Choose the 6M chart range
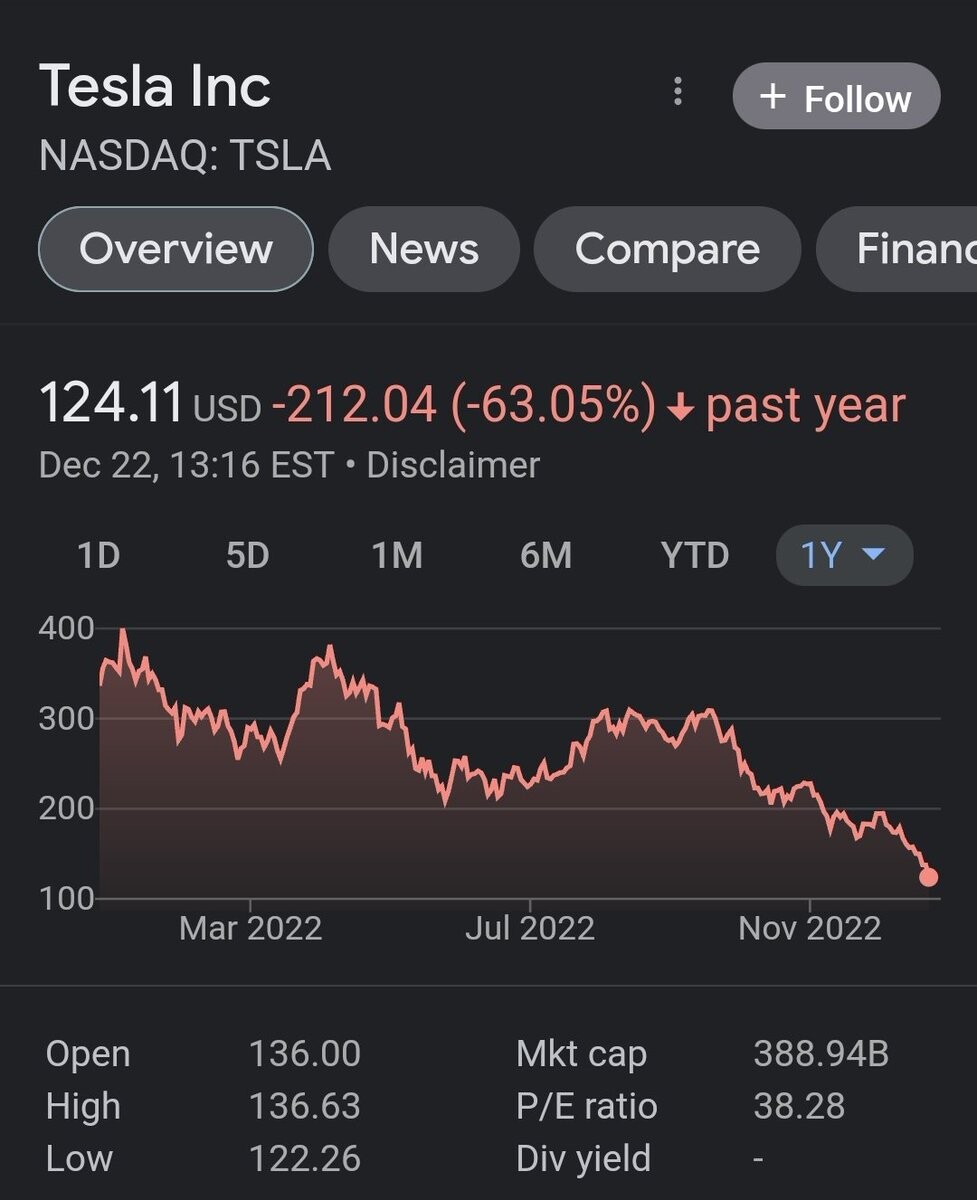This screenshot has width=977, height=1200. point(546,555)
